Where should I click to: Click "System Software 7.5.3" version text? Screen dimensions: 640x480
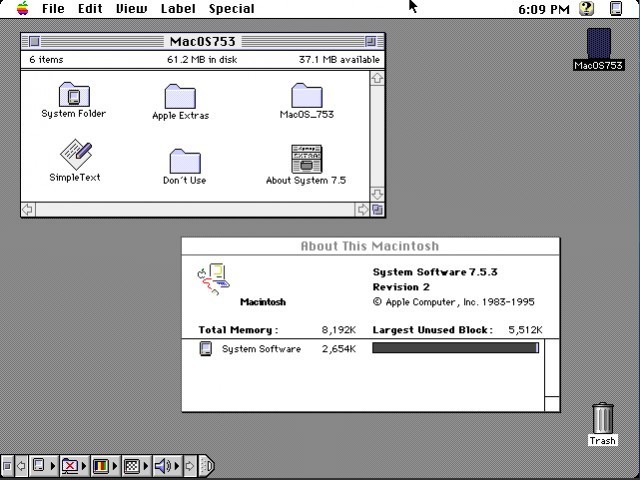point(435,272)
